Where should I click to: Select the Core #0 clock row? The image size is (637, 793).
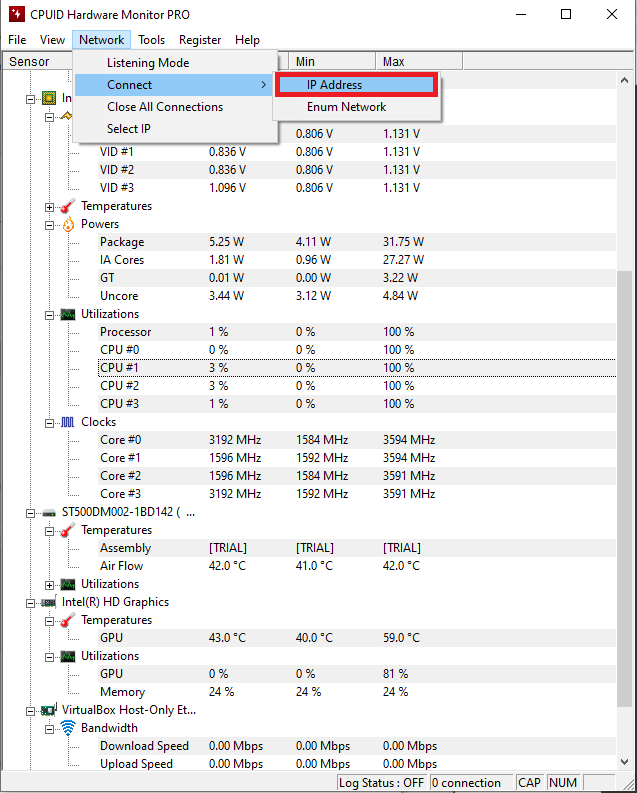357,440
